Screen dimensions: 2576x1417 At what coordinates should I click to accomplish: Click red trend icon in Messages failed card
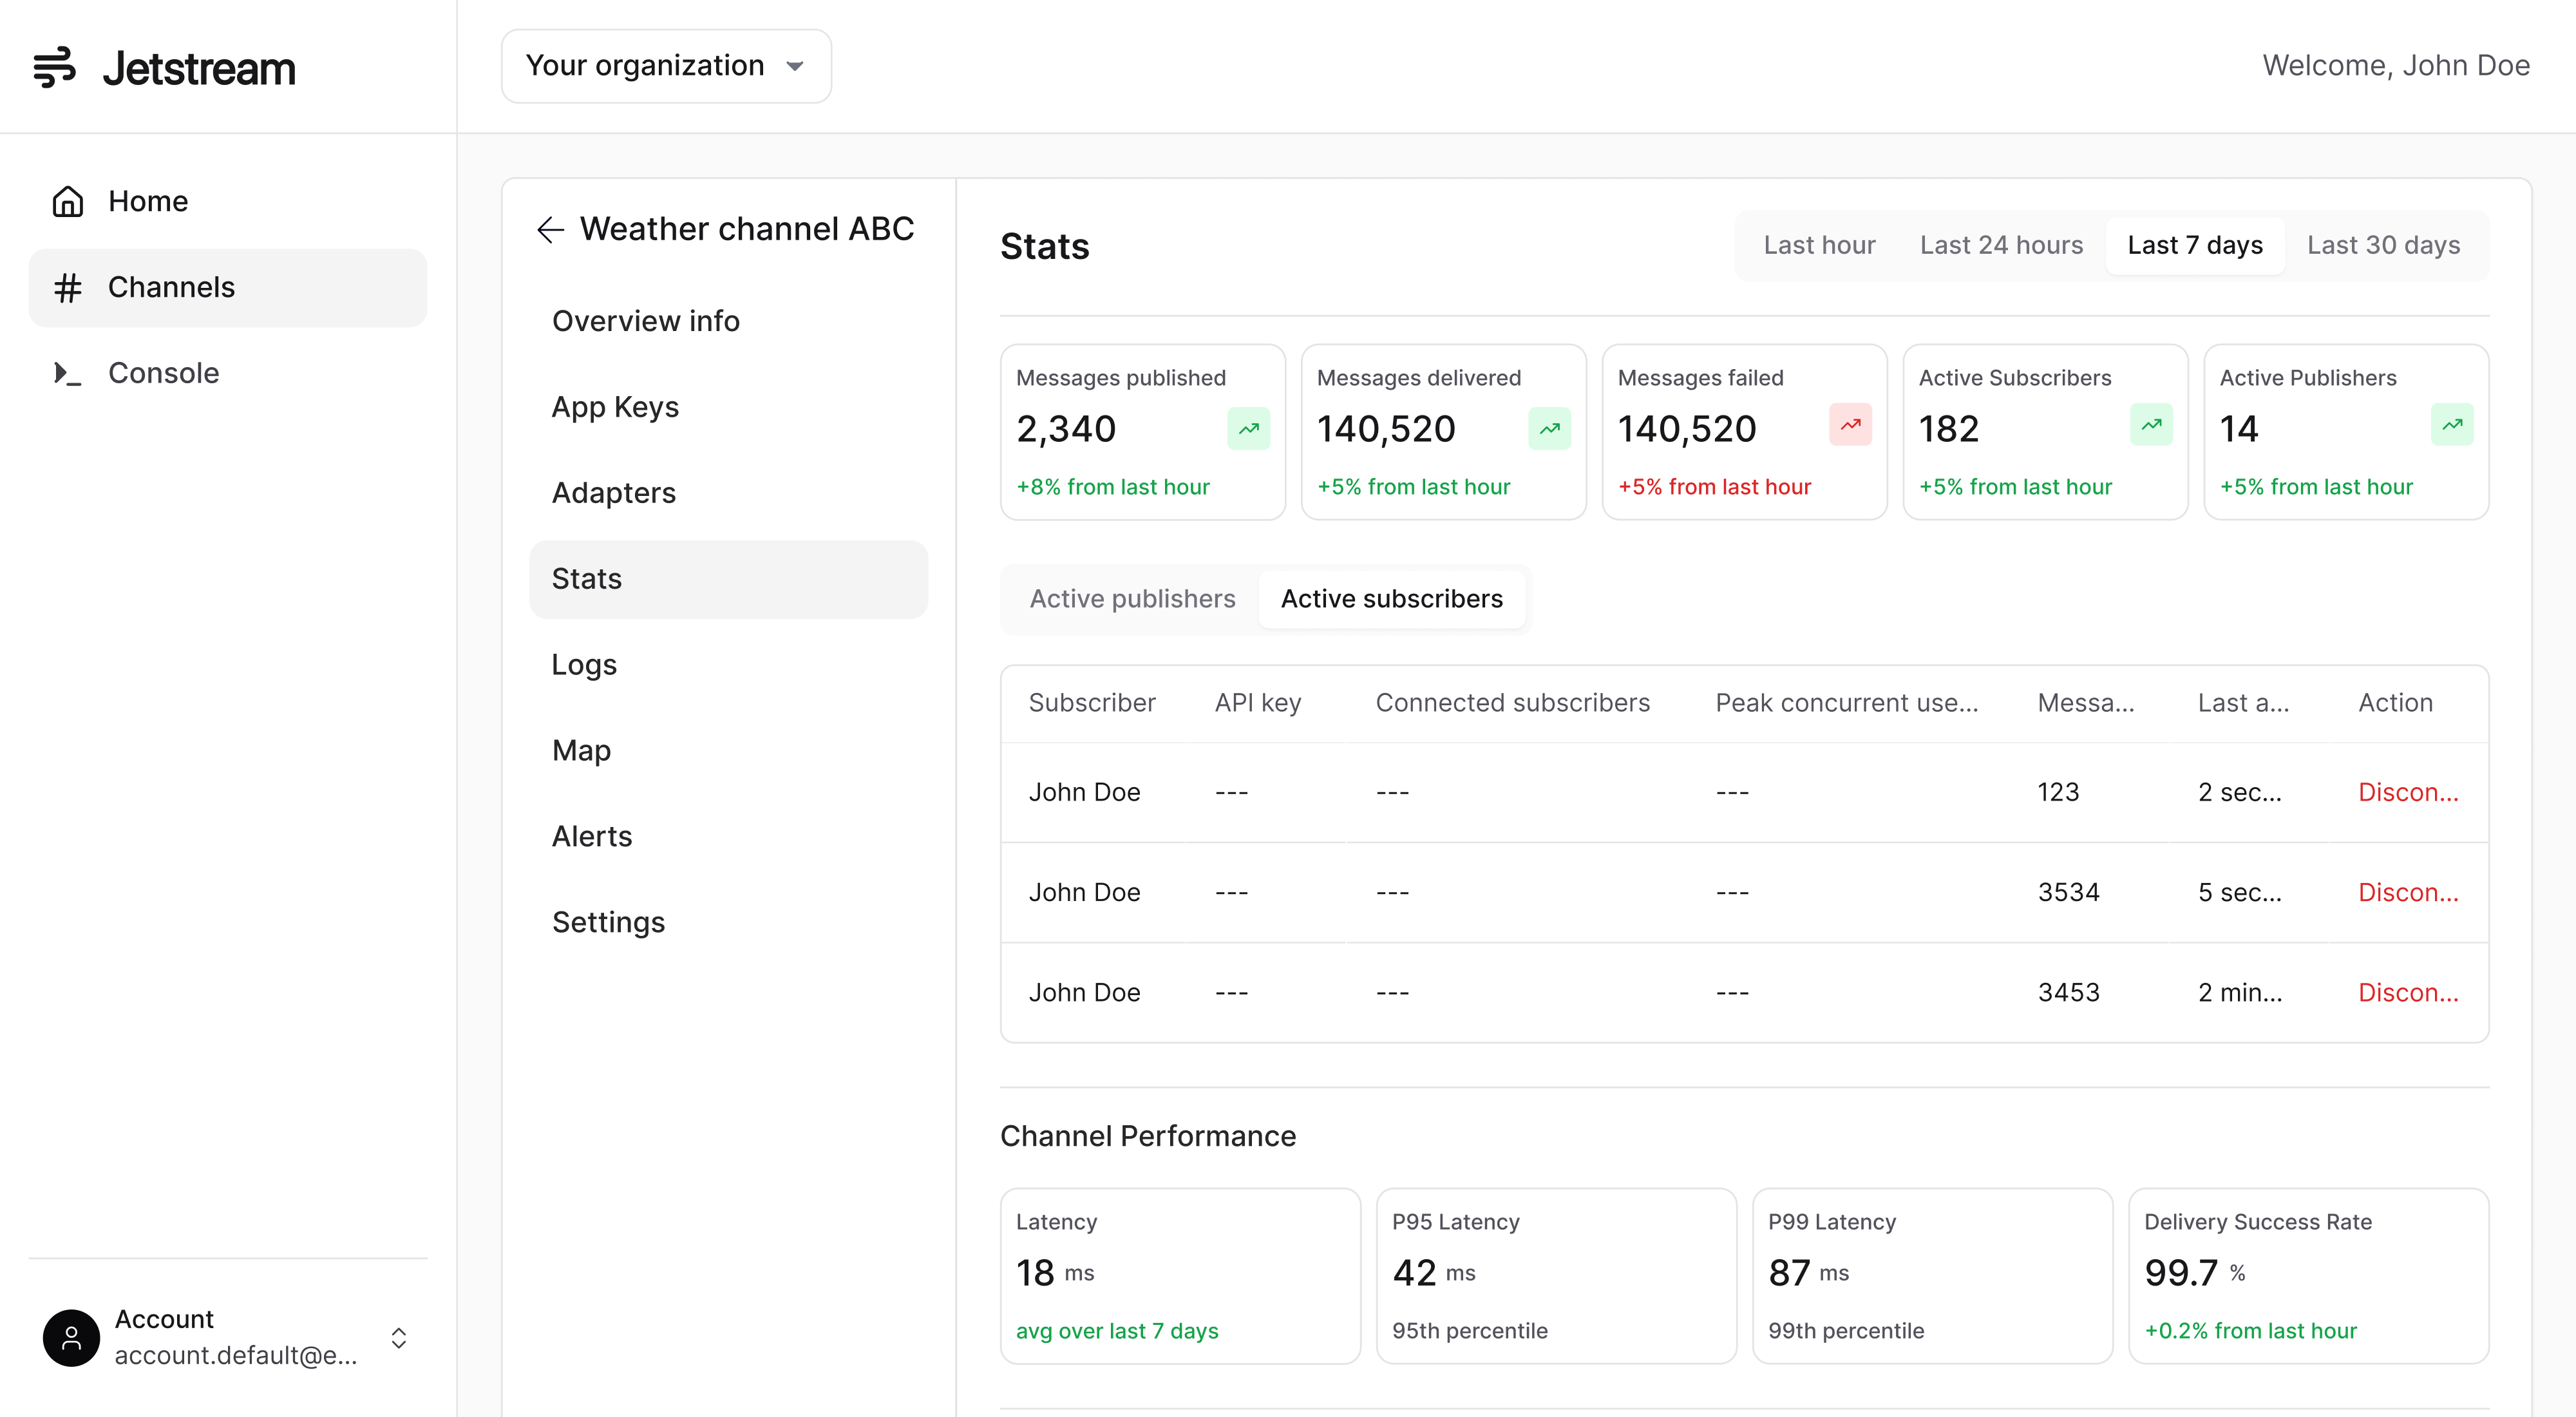coord(1850,424)
